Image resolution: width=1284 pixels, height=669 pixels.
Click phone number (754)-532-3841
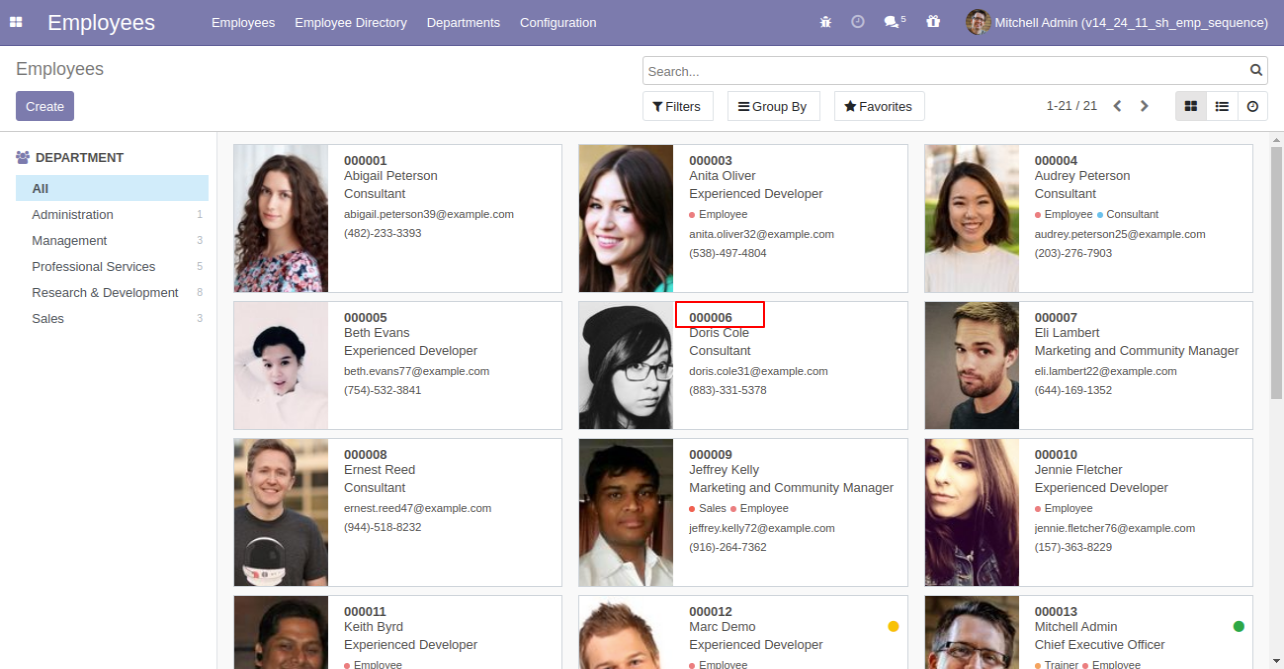(382, 390)
